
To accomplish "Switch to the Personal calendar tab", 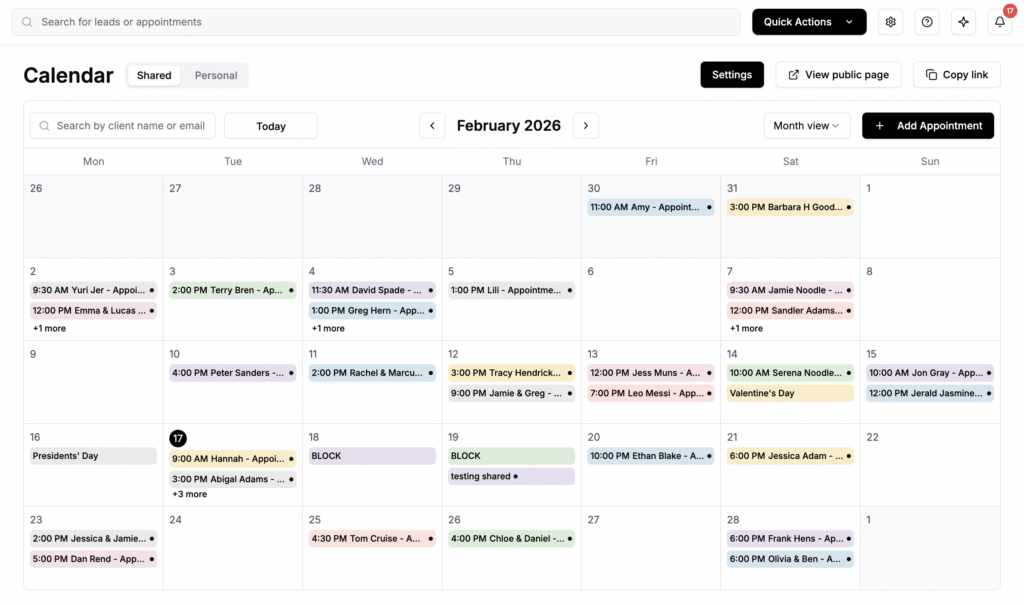I will [x=216, y=75].
